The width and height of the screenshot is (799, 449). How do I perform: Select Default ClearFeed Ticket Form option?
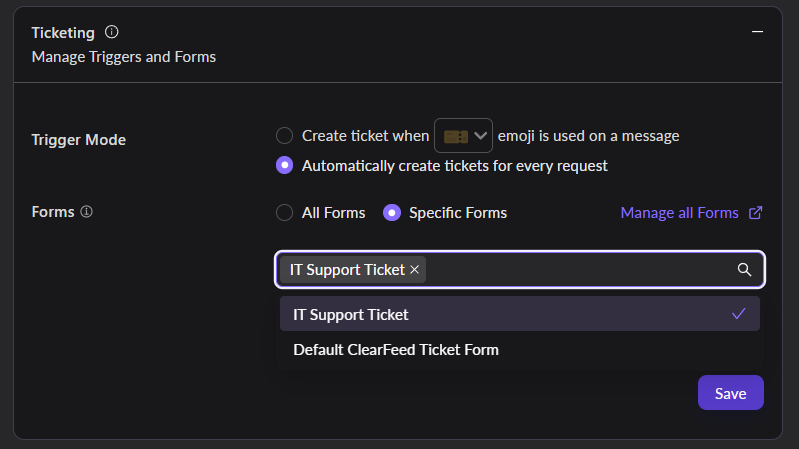[396, 350]
